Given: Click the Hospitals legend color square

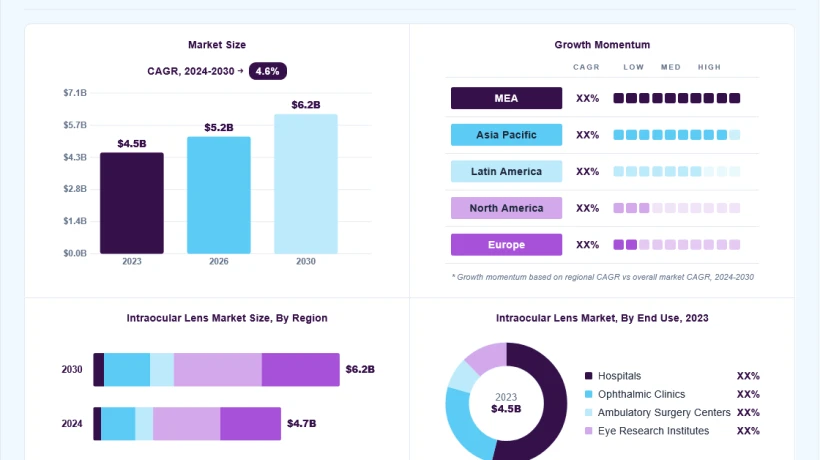Looking at the screenshot, I should [588, 376].
